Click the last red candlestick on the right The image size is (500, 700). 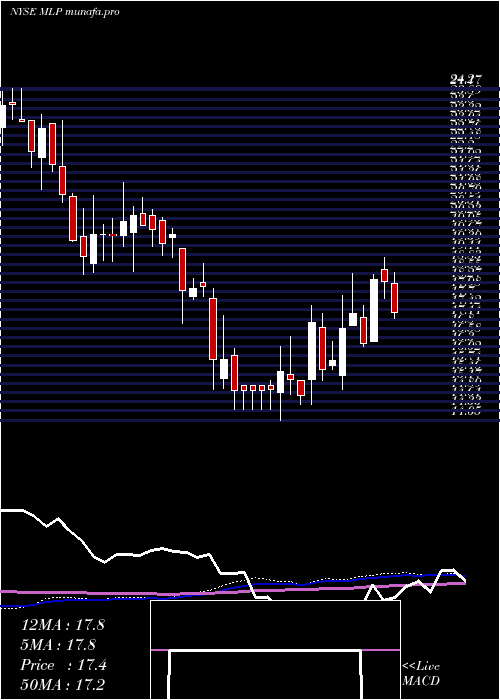coord(395,298)
